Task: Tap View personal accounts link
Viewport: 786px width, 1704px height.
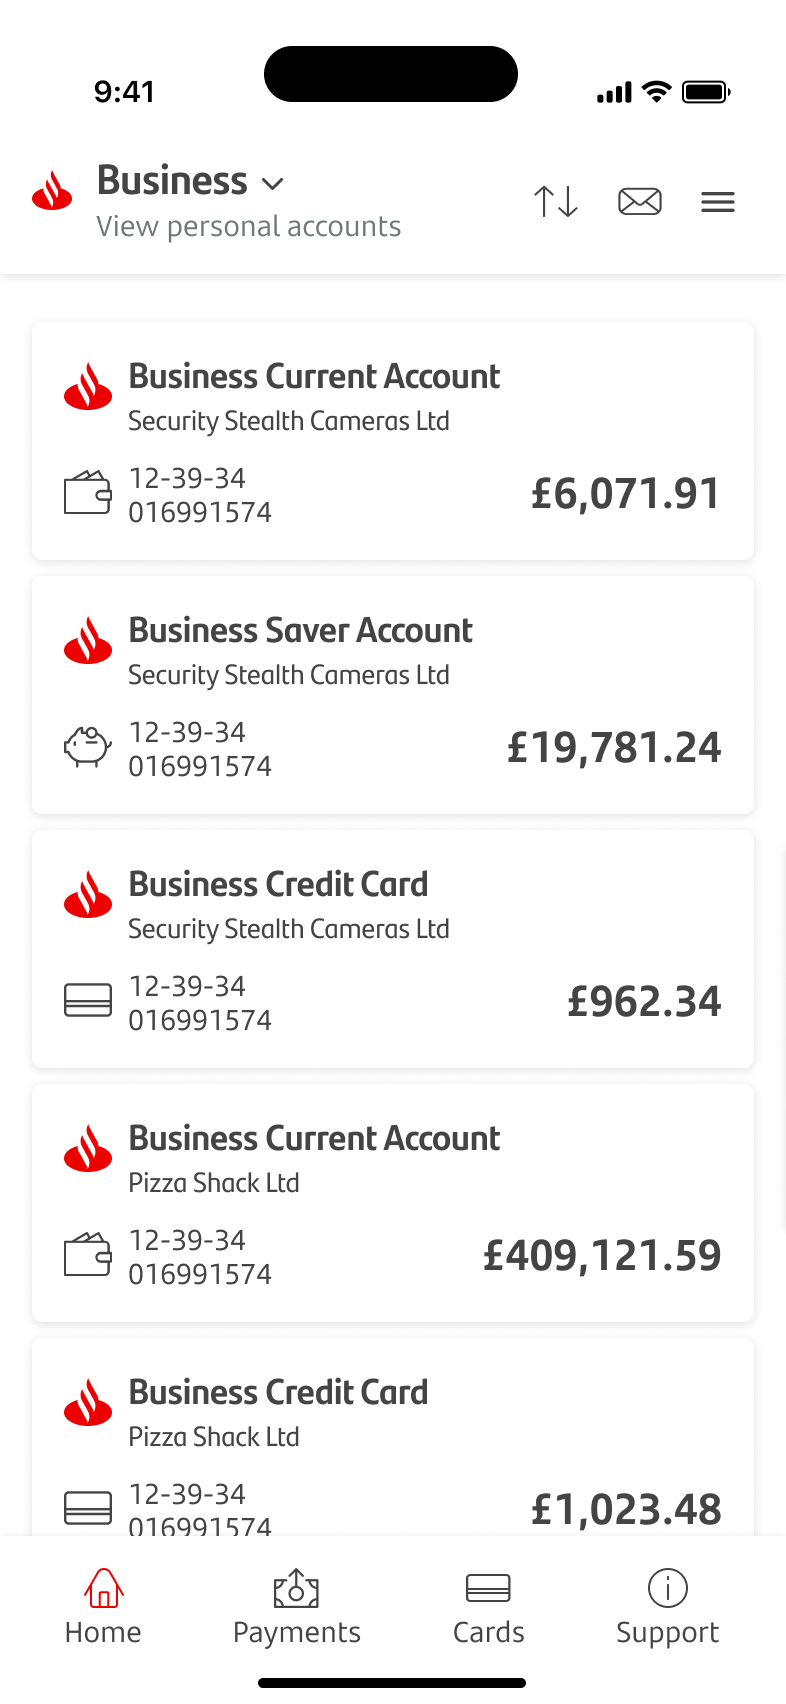Action: [x=249, y=227]
